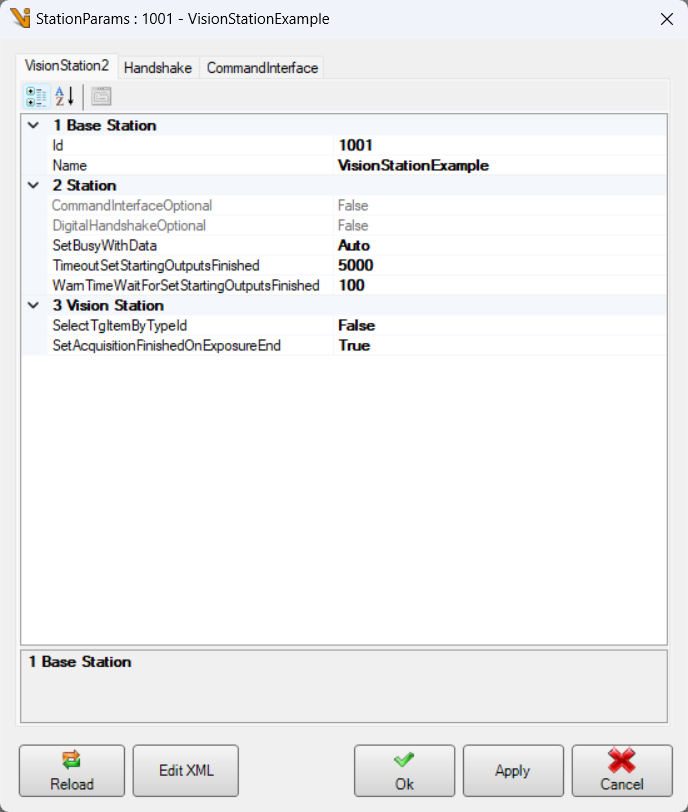Viewport: 688px width, 812px height.
Task: Select the Id property row label
Action: [x=58, y=146]
